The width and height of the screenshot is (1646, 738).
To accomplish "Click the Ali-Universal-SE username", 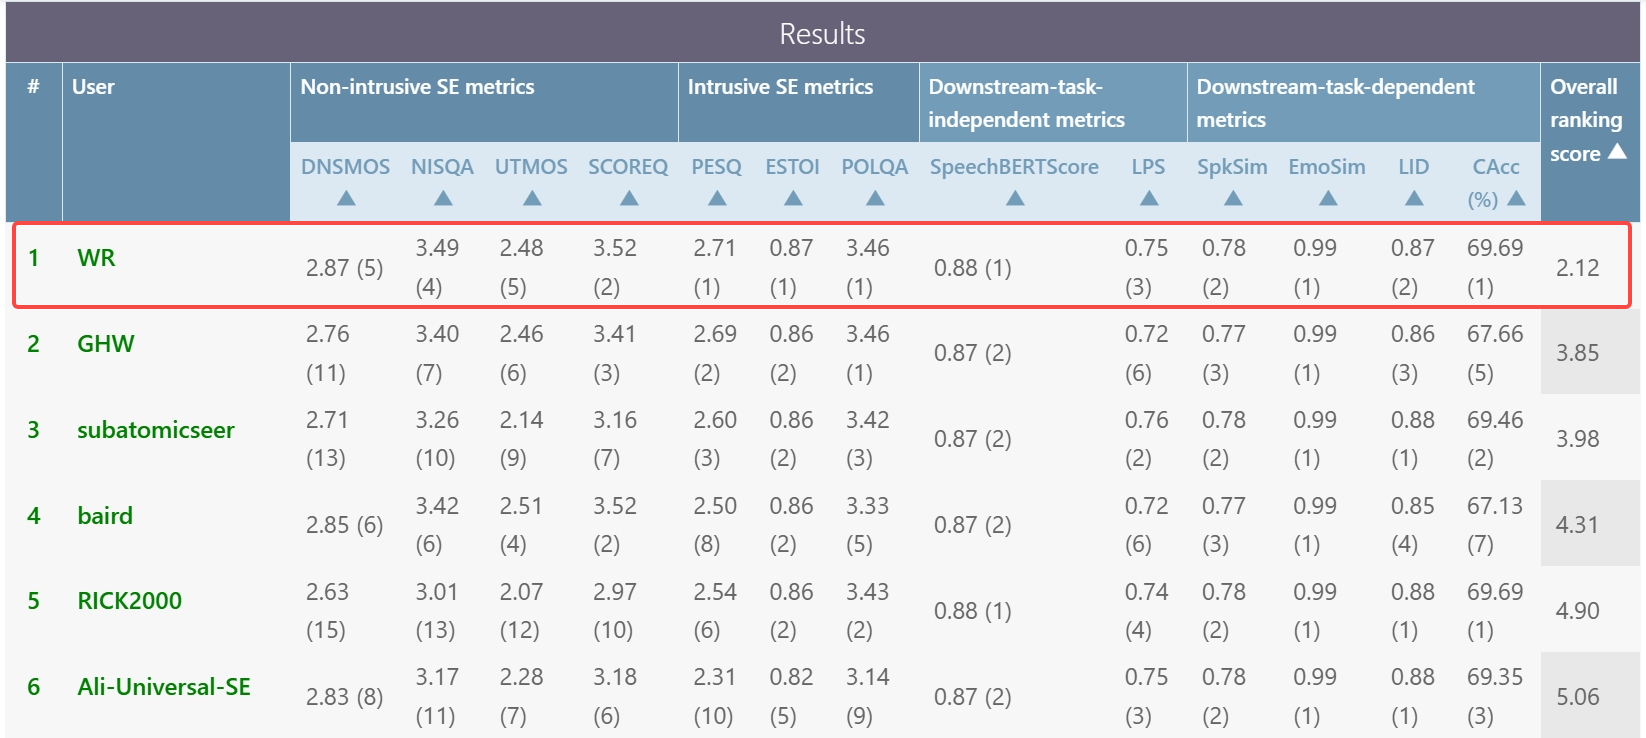I will click(164, 687).
